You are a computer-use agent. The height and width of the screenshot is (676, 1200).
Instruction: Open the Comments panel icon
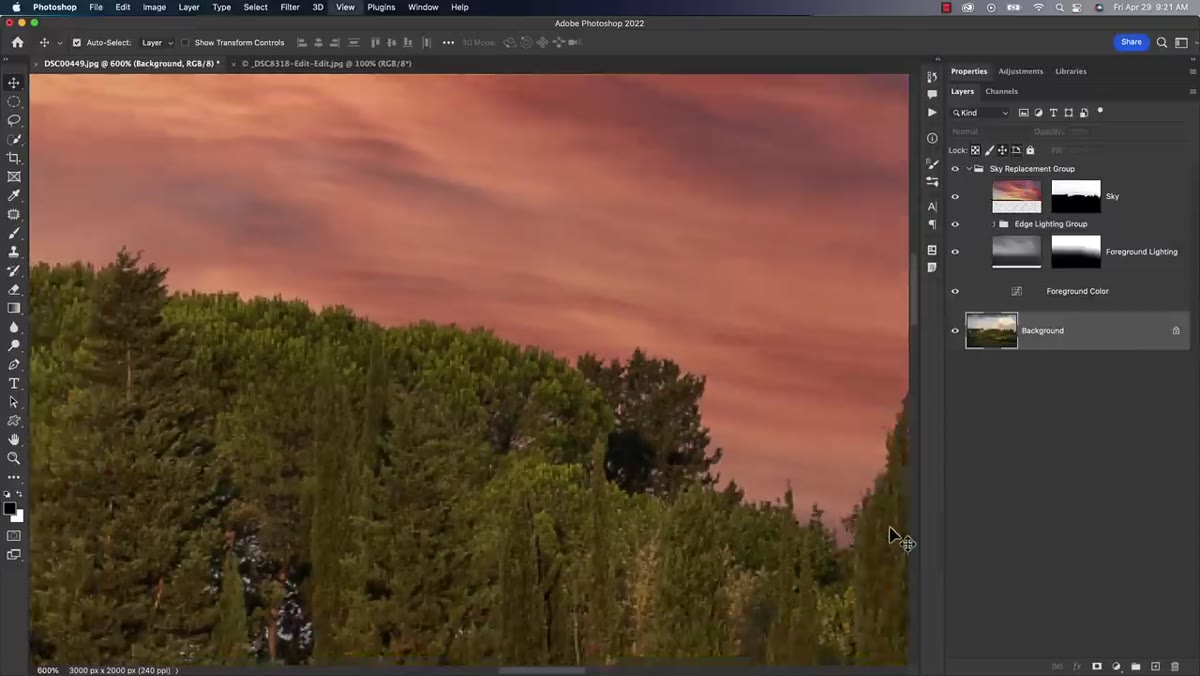coord(932,95)
